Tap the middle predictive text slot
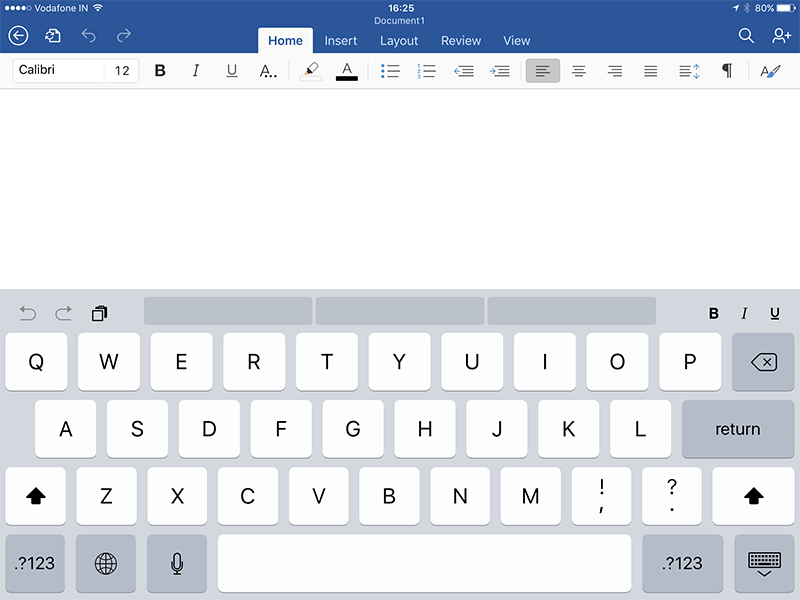Screen dimensions: 800x600 [400, 311]
